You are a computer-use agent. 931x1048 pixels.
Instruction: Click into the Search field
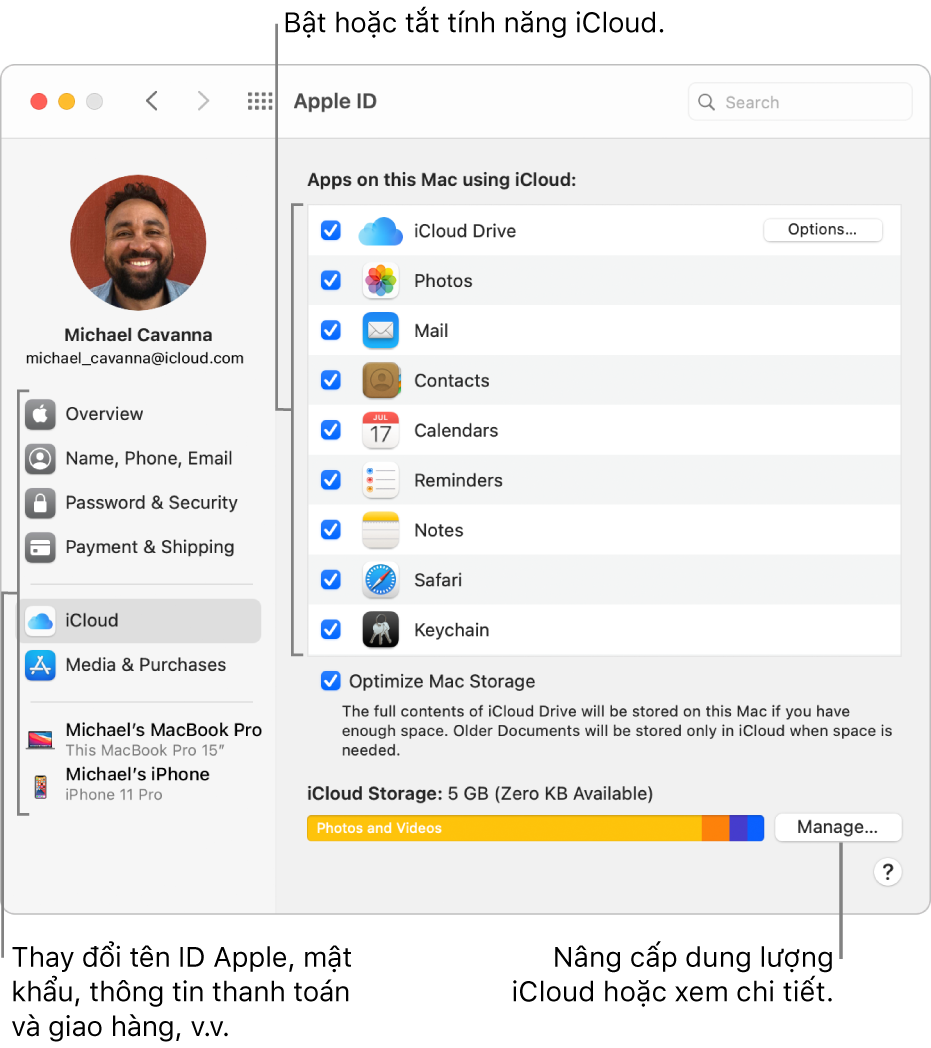[x=800, y=102]
